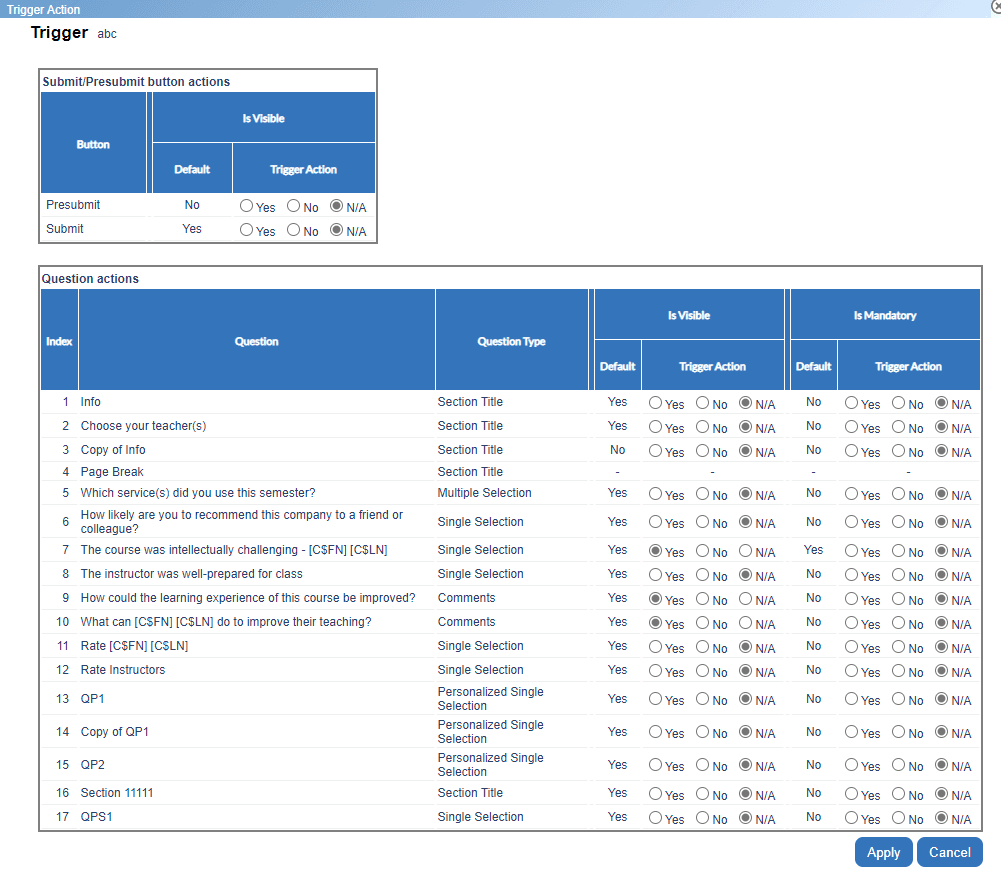Set Section 11111 Is Visible to No

click(x=703, y=794)
